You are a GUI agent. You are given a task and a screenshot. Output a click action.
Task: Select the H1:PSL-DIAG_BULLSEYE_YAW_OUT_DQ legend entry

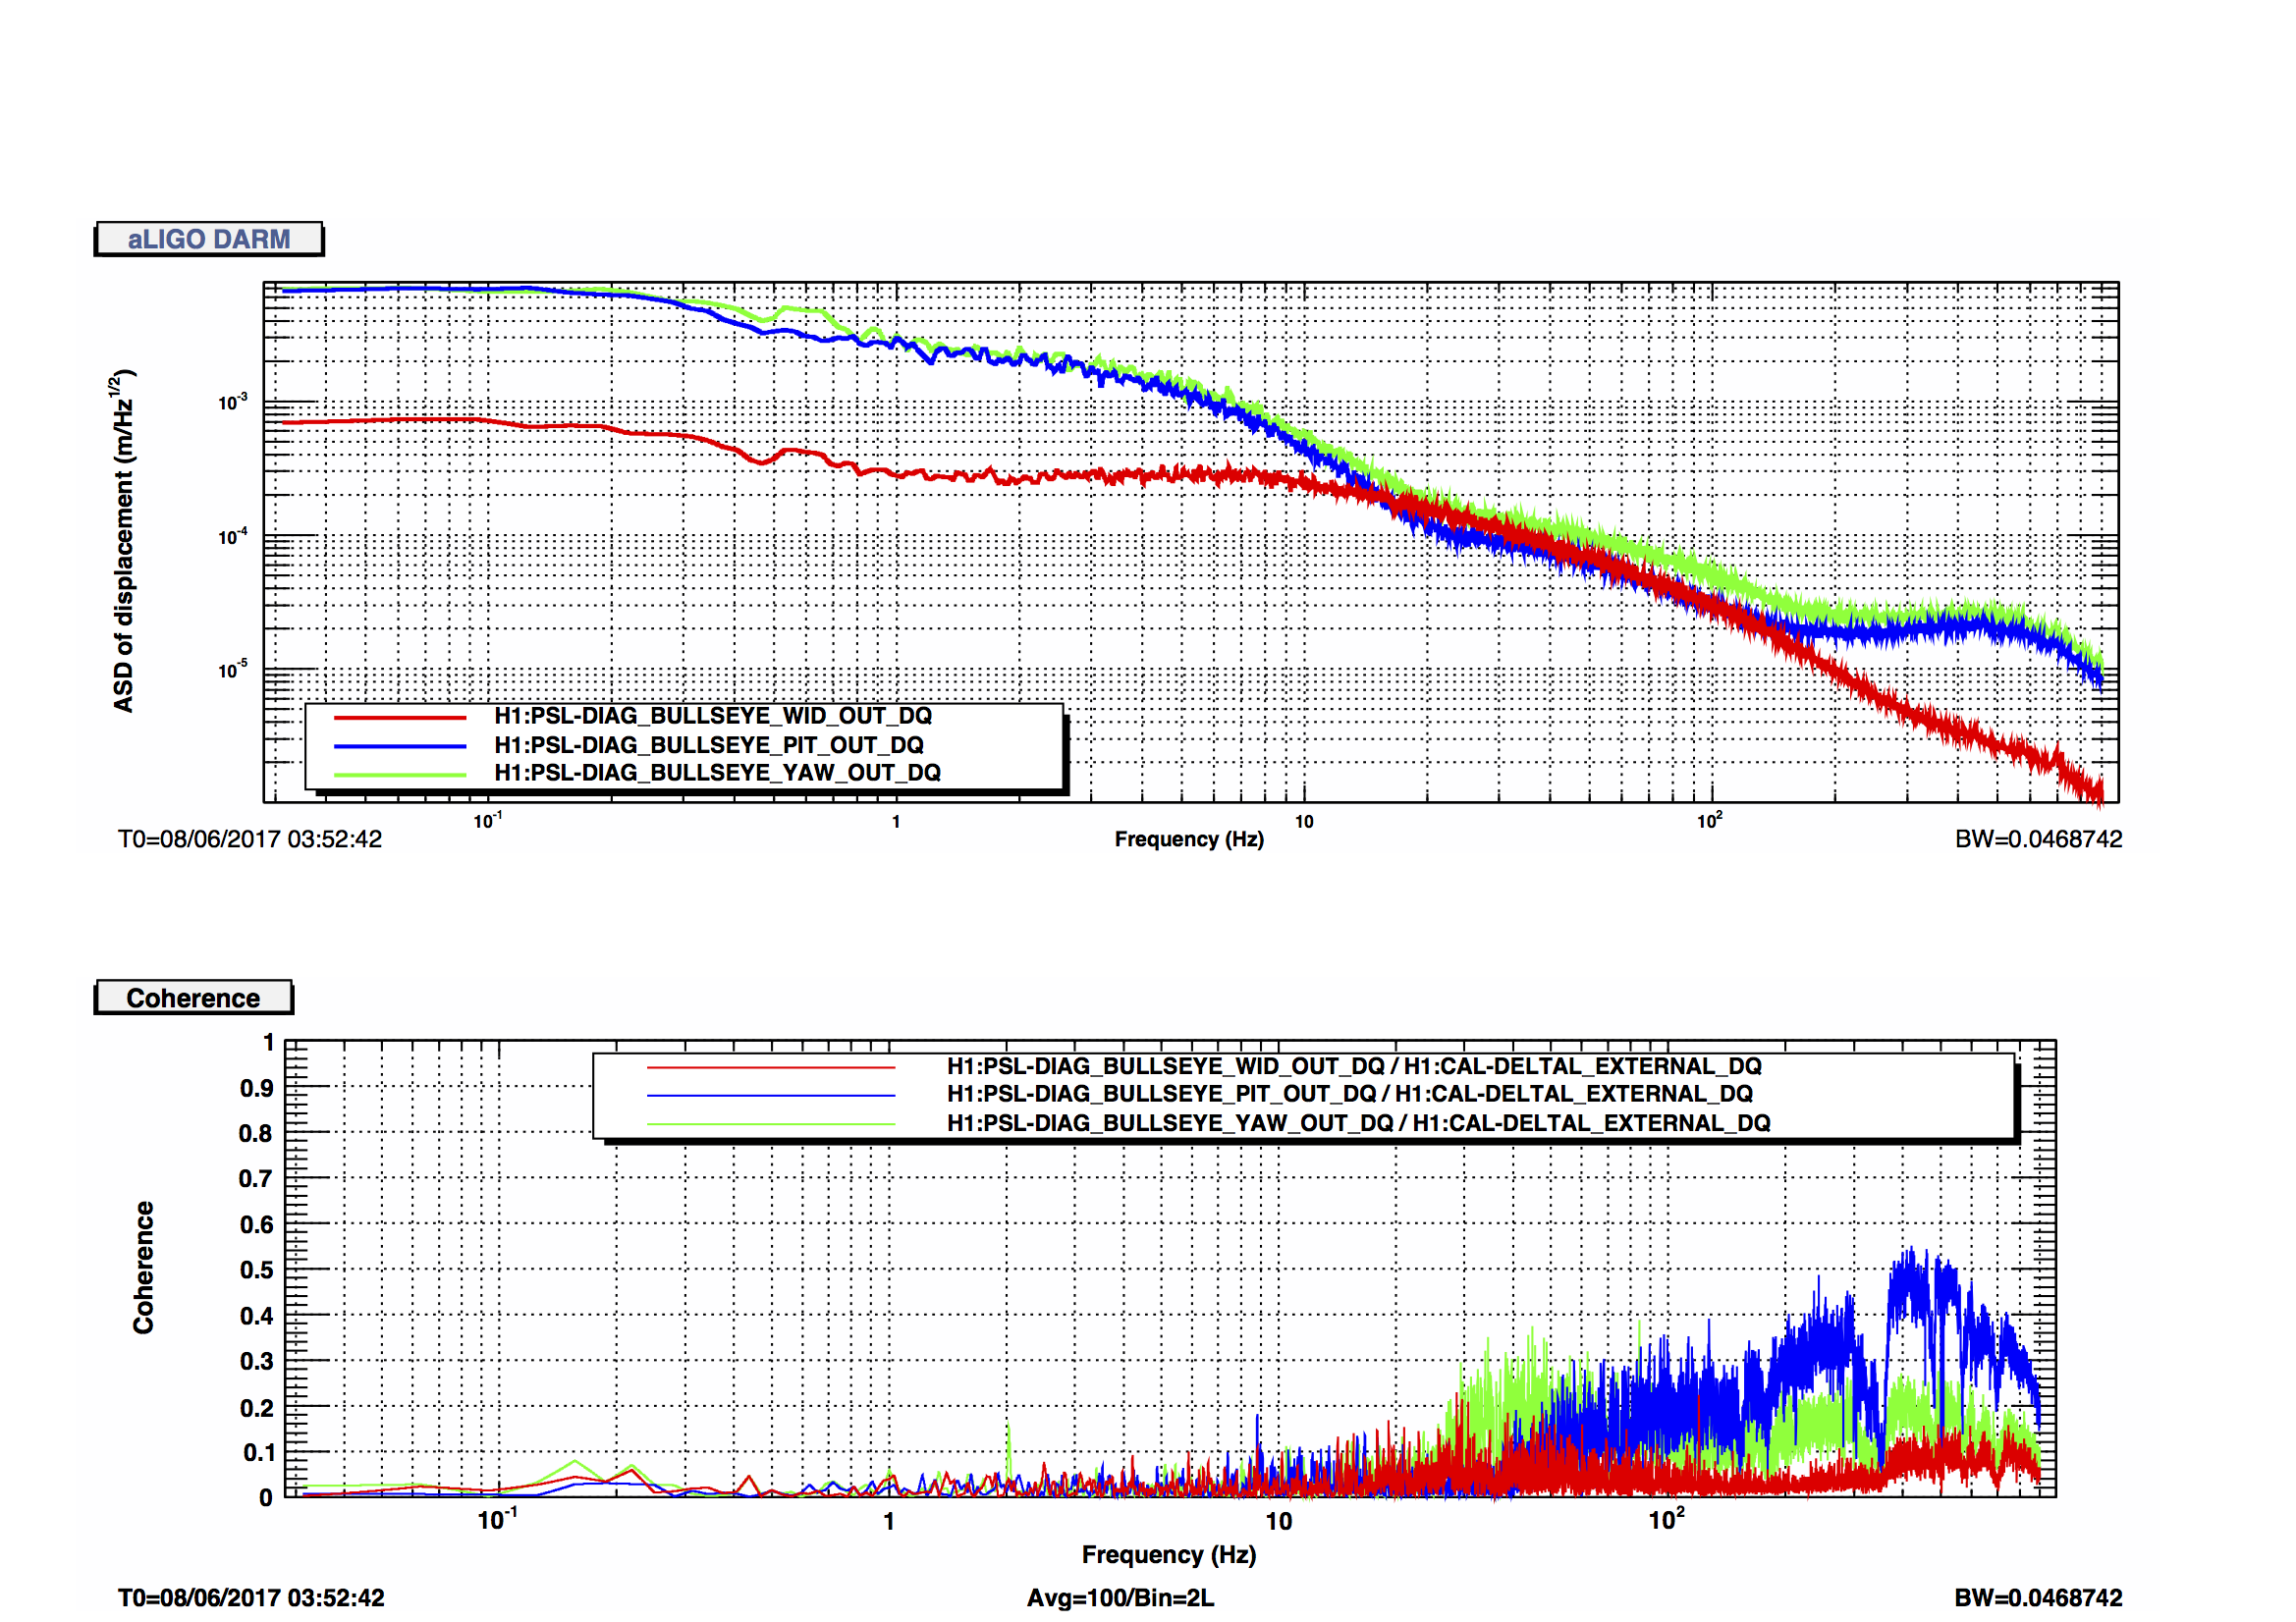(x=718, y=773)
